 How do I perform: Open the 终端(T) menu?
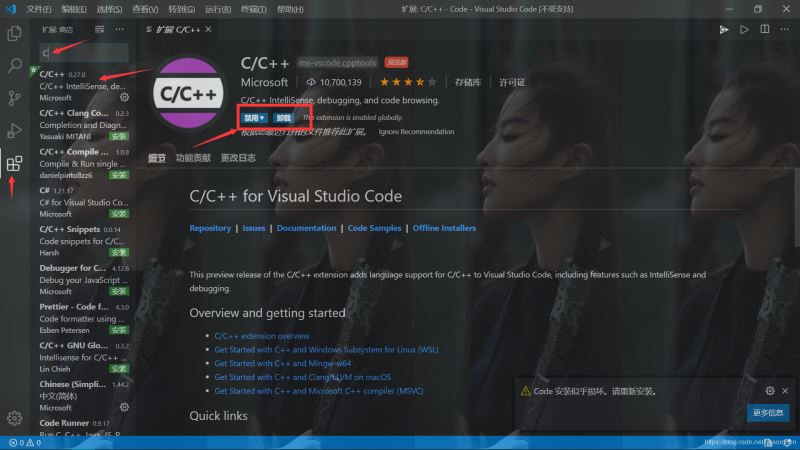254,9
